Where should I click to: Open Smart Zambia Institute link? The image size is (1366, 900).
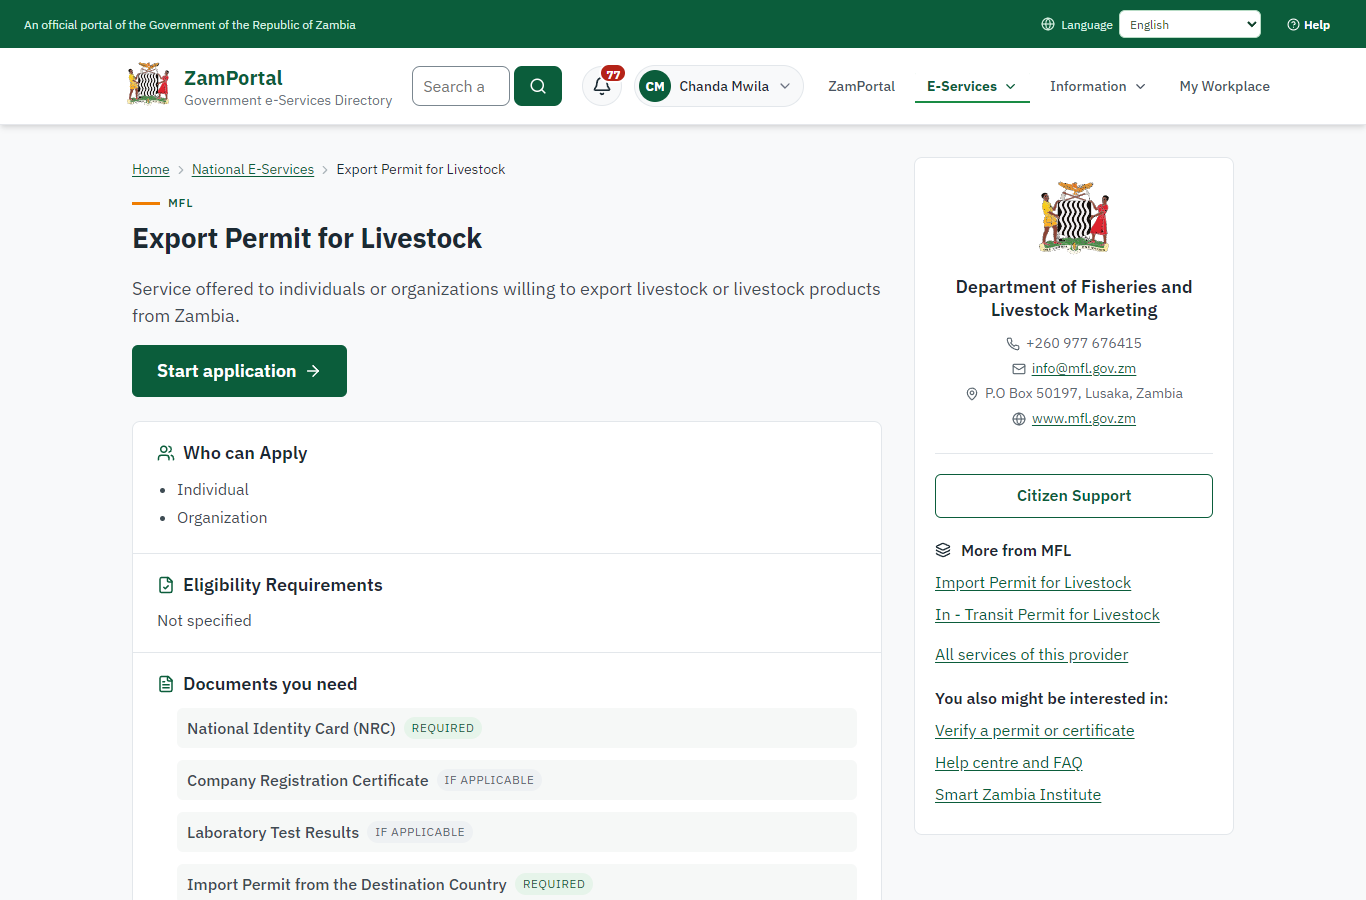[x=1018, y=795]
